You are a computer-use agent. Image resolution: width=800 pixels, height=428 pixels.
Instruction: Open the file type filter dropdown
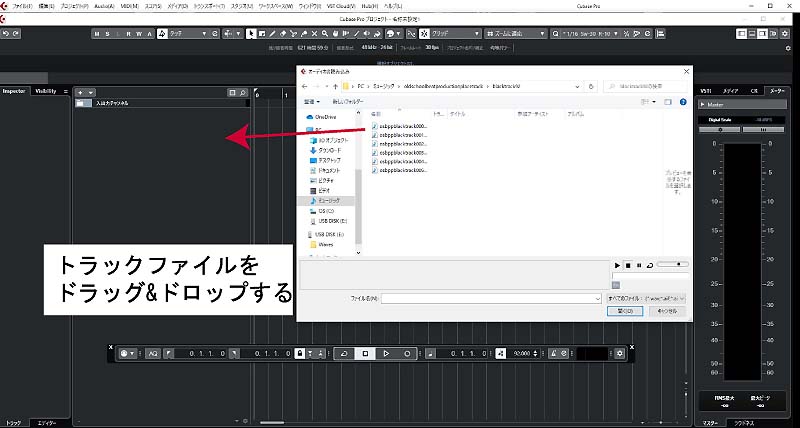point(647,298)
